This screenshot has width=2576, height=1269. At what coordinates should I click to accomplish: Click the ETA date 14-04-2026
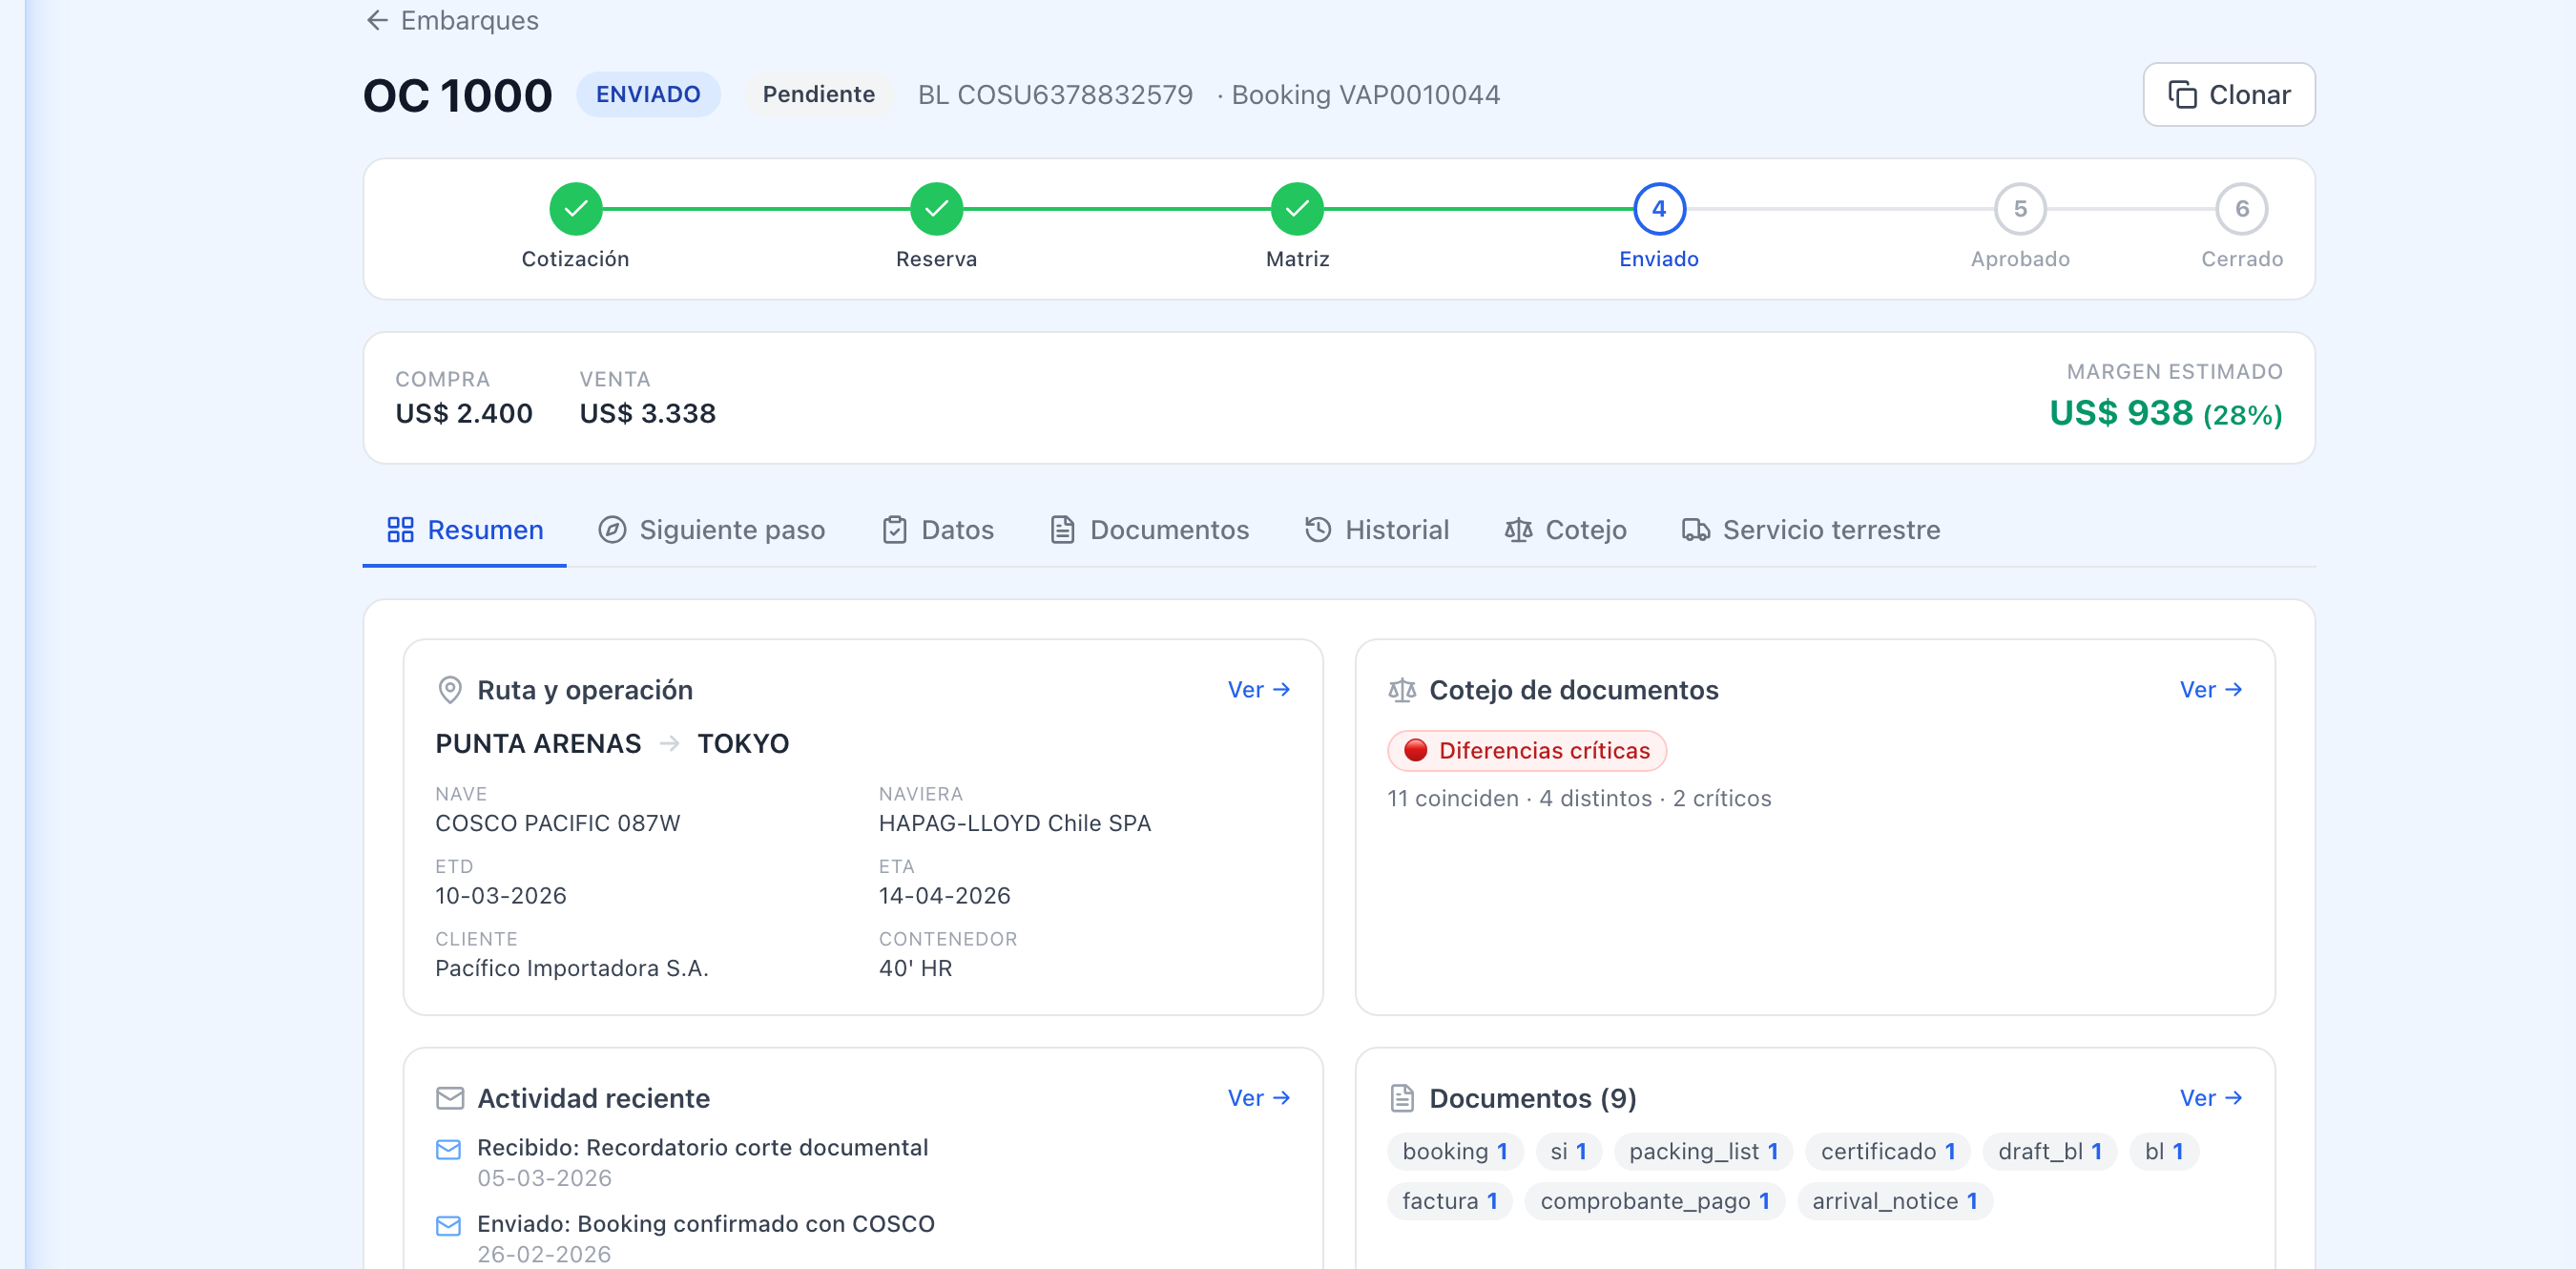click(944, 896)
